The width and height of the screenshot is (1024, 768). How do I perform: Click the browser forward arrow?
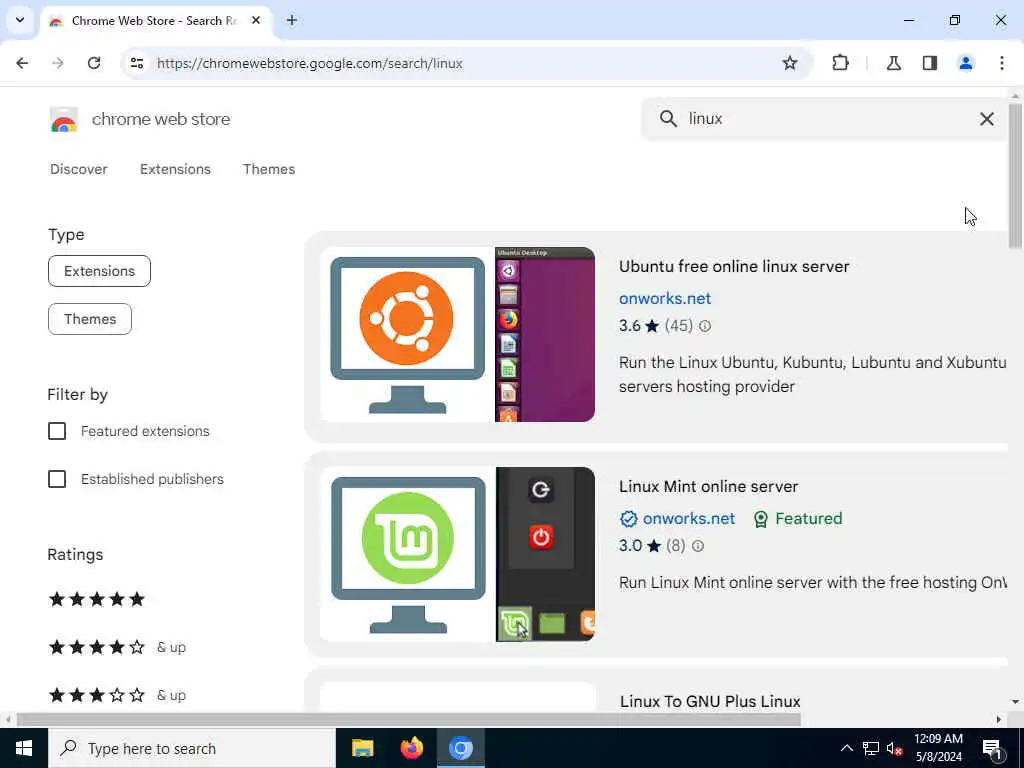(58, 63)
